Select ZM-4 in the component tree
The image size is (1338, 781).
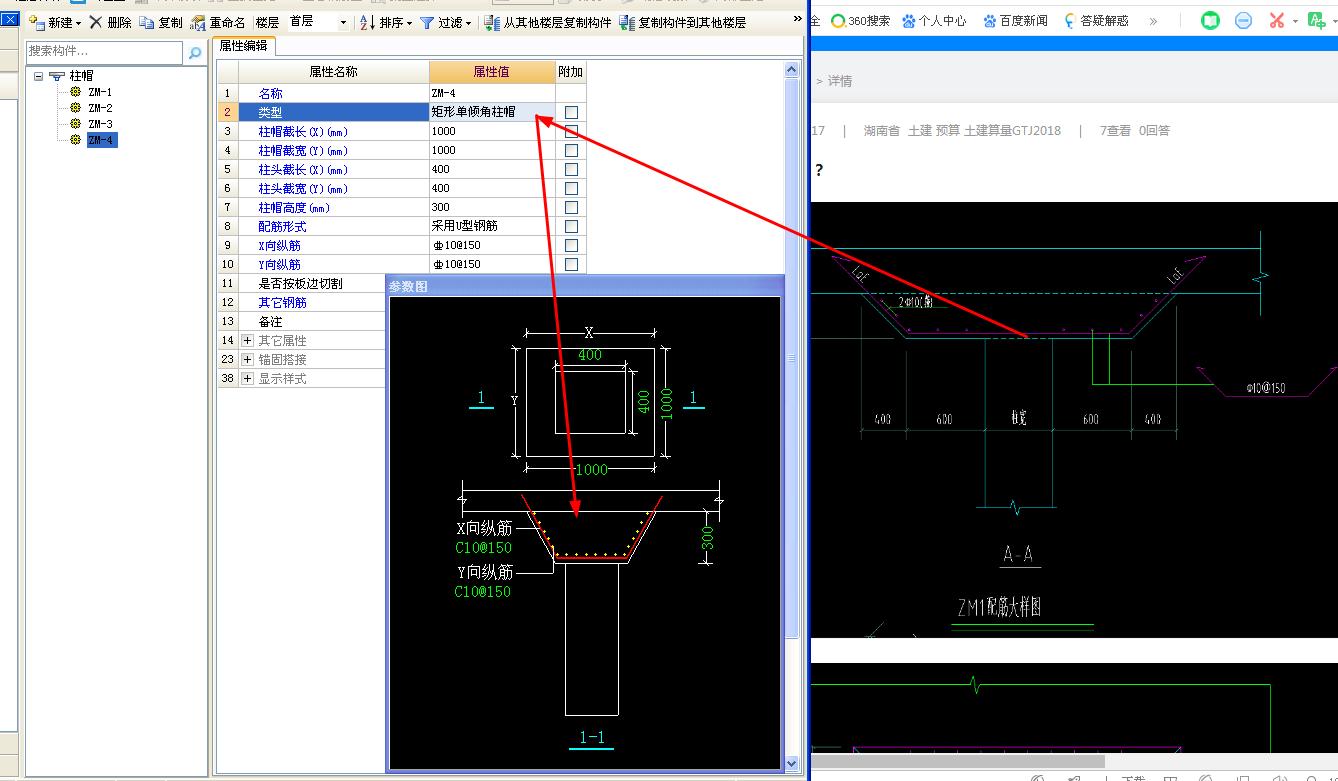click(101, 140)
